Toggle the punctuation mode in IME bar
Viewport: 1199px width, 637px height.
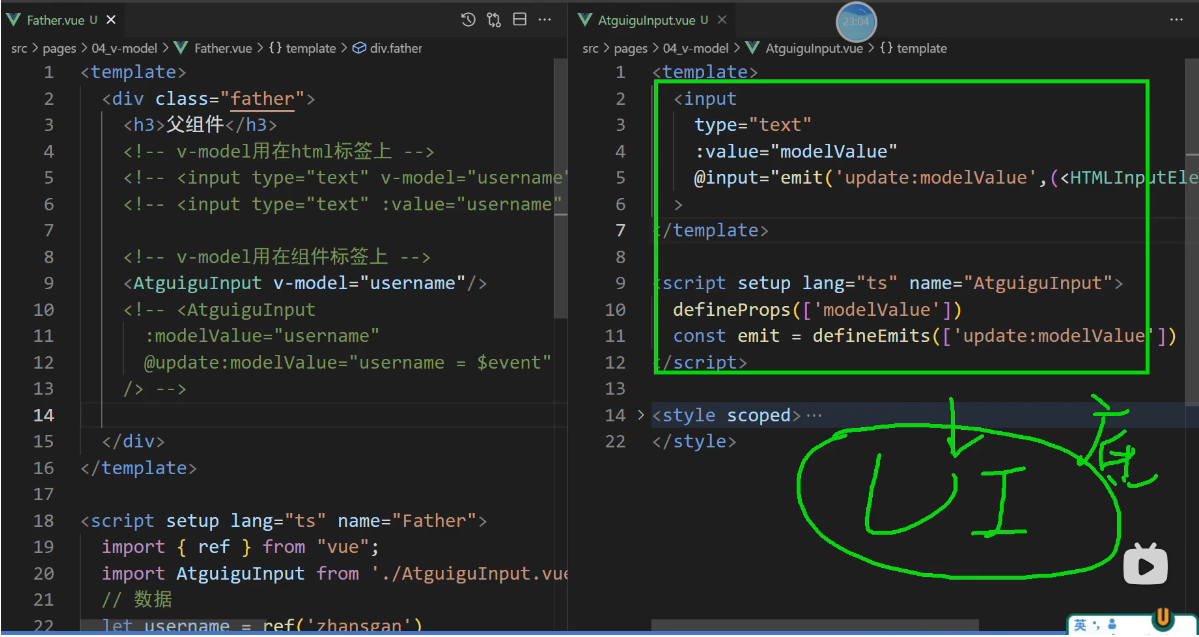click(x=1097, y=626)
